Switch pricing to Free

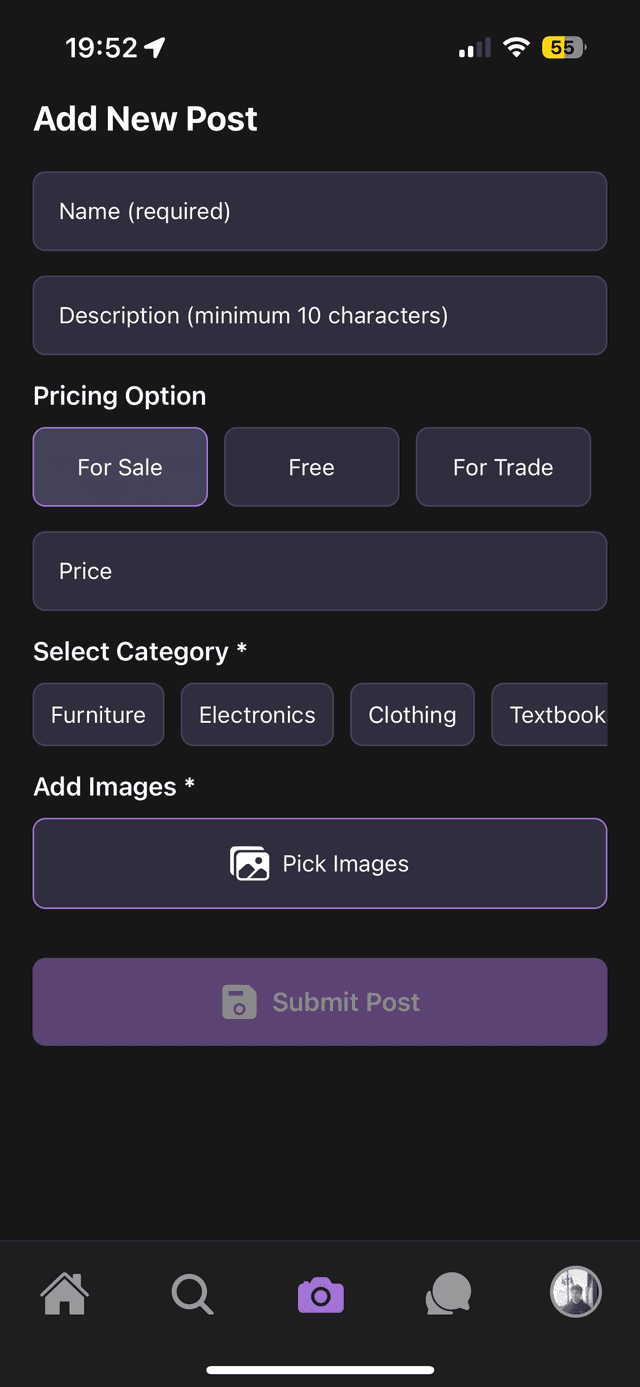[311, 466]
